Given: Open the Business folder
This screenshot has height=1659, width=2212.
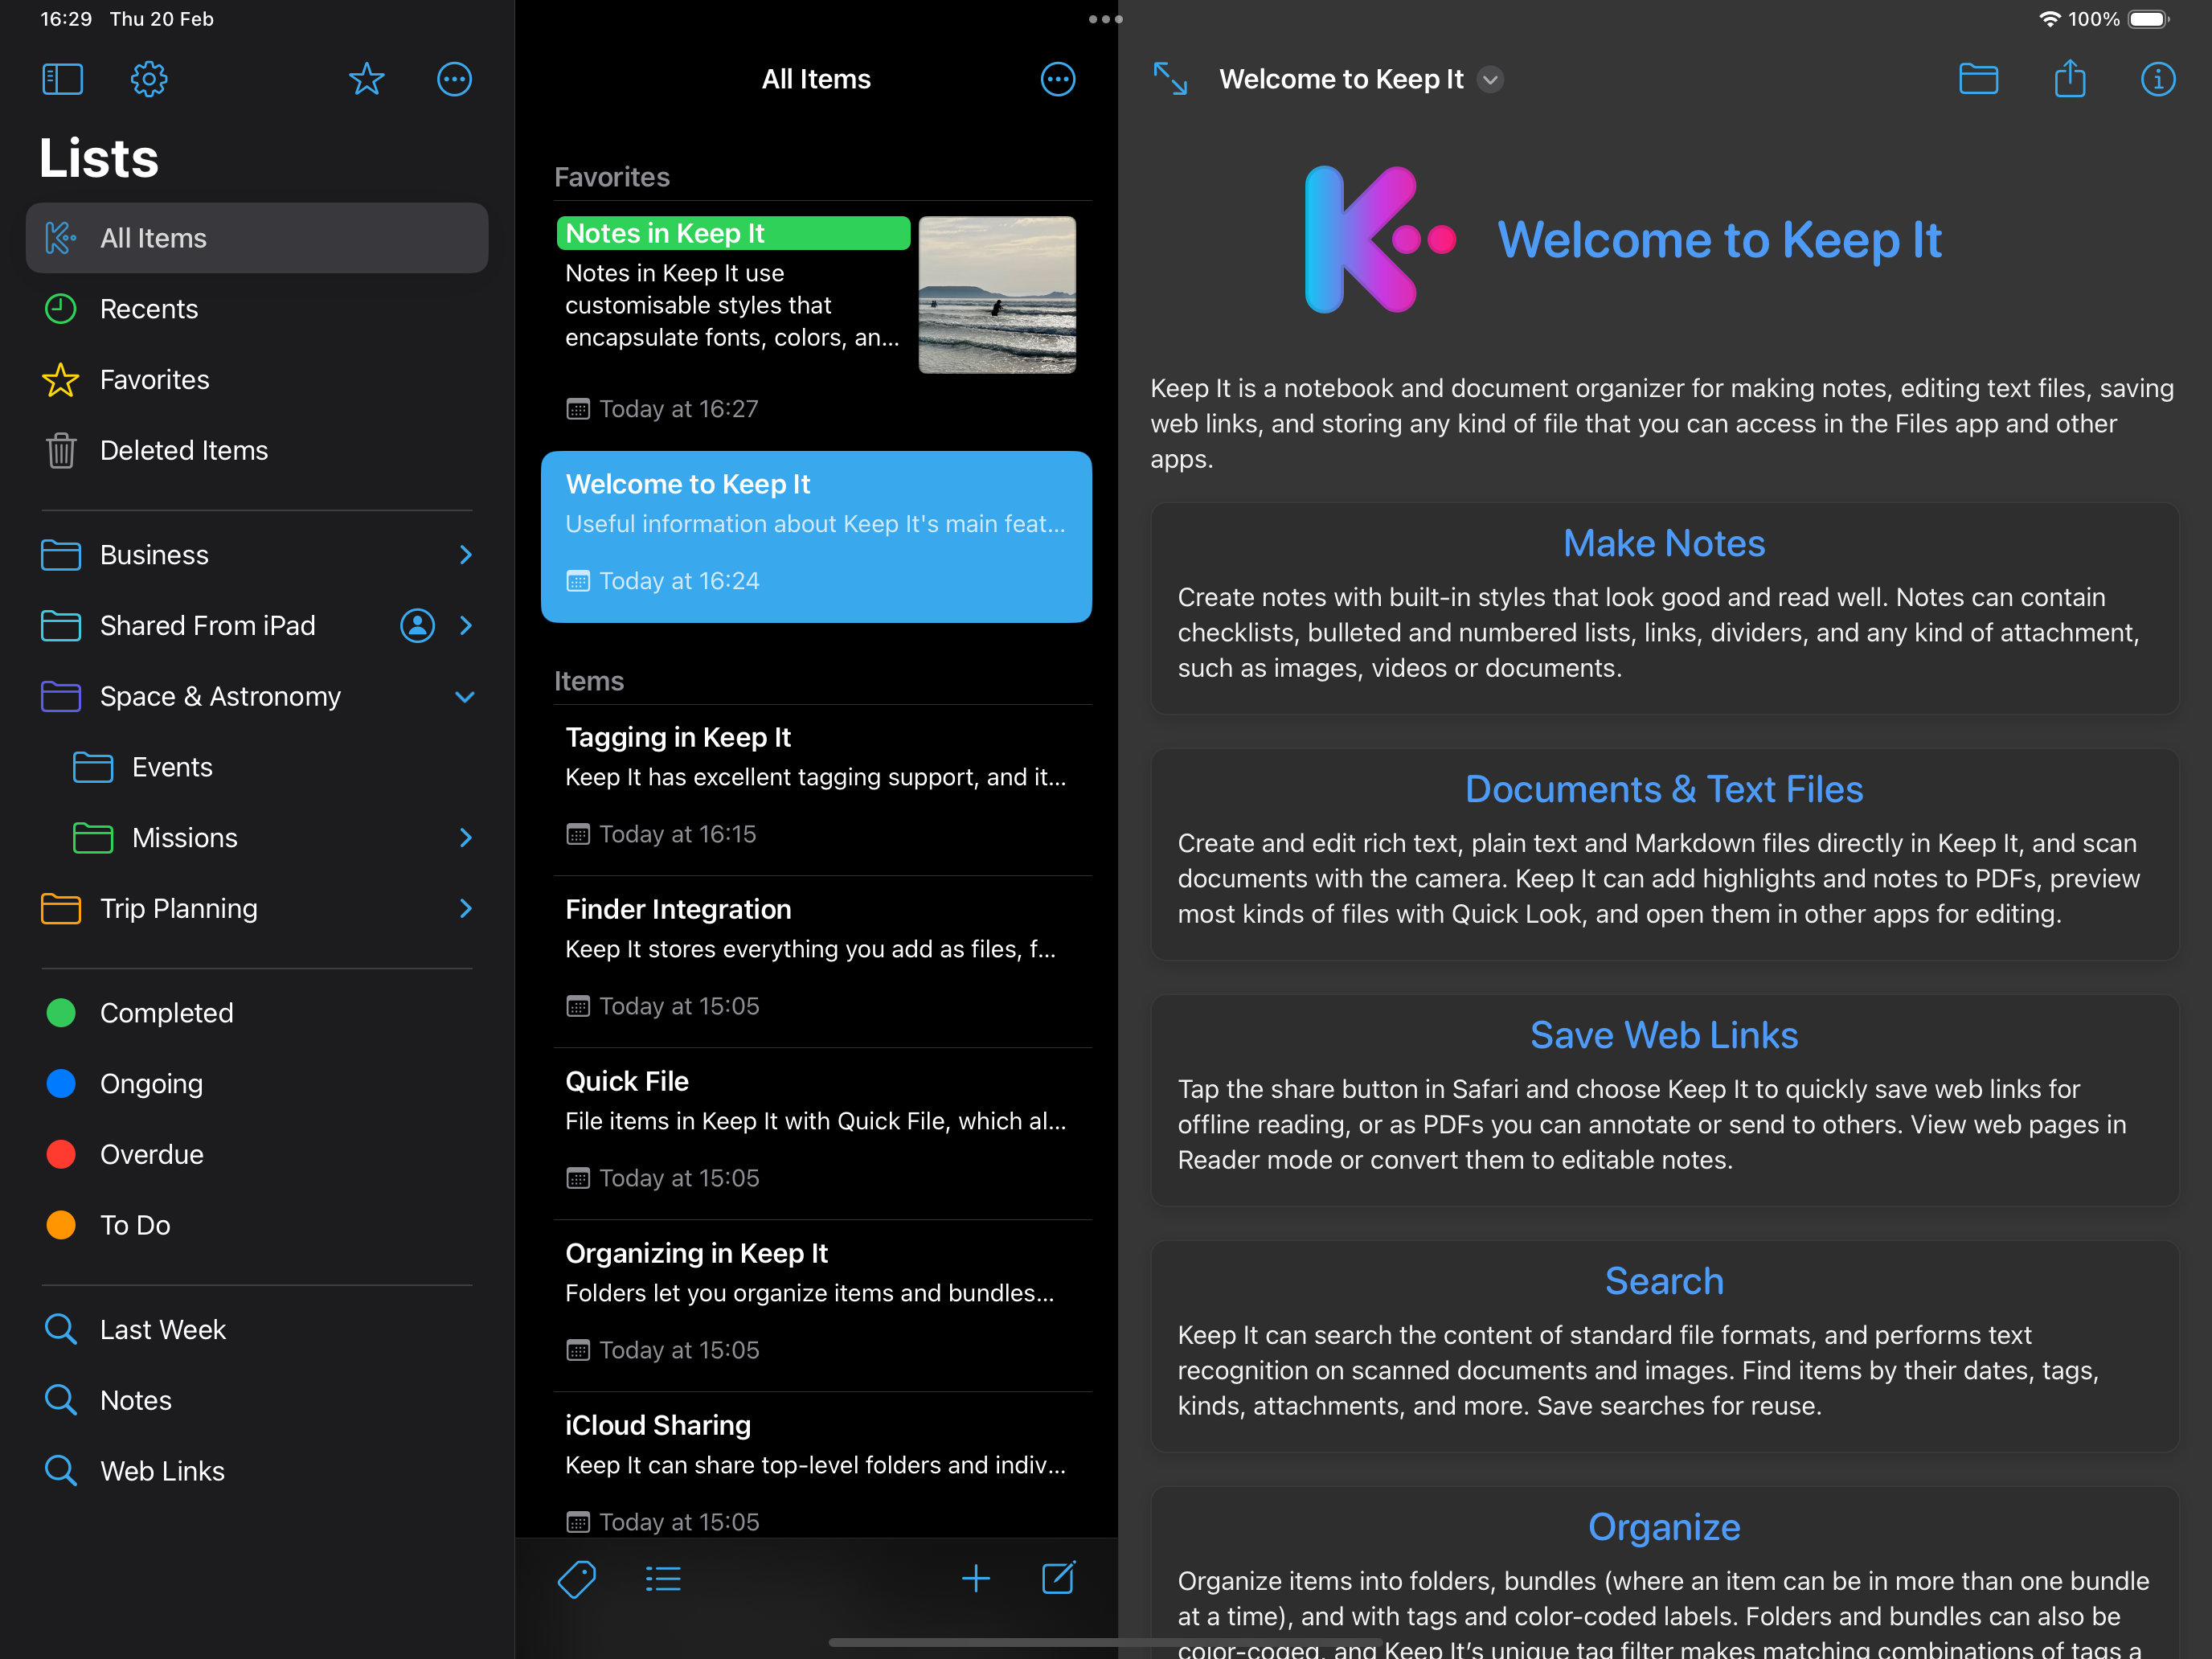Looking at the screenshot, I should pyautogui.click(x=257, y=555).
